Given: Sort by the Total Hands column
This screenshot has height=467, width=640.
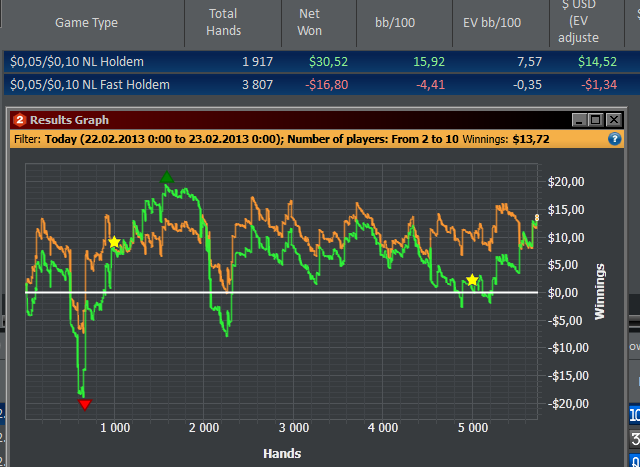Looking at the screenshot, I should [x=224, y=22].
